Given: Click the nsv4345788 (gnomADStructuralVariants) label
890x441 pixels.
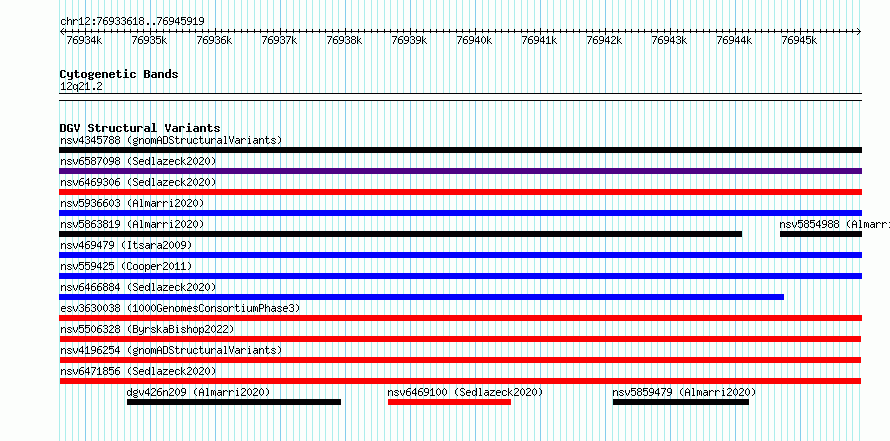Looking at the screenshot, I should (x=171, y=140).
